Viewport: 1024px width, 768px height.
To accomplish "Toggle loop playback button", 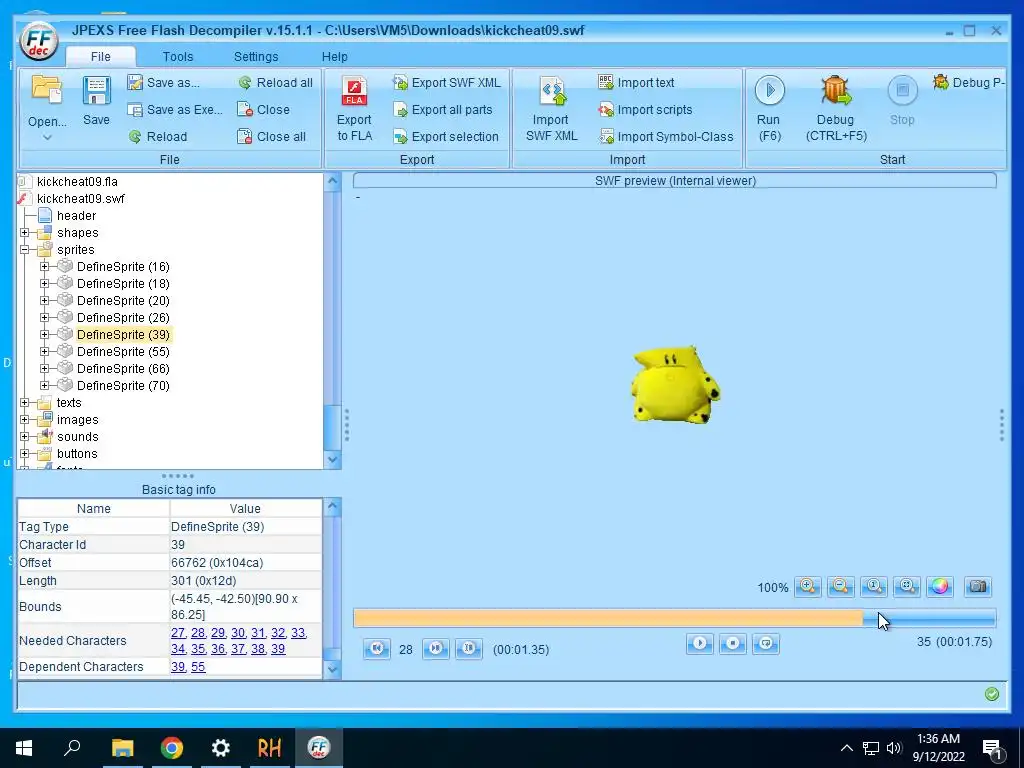I will point(766,644).
